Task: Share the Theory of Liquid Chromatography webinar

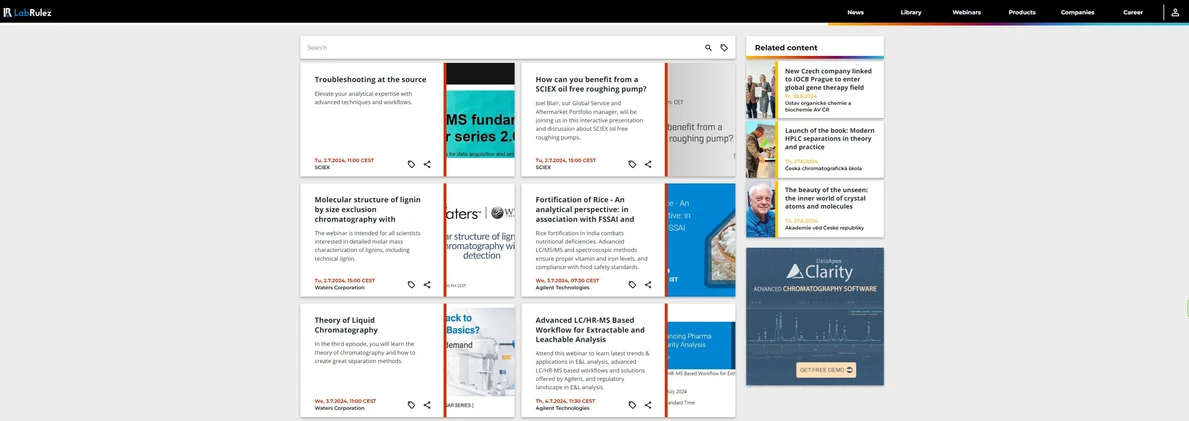Action: 427,405
